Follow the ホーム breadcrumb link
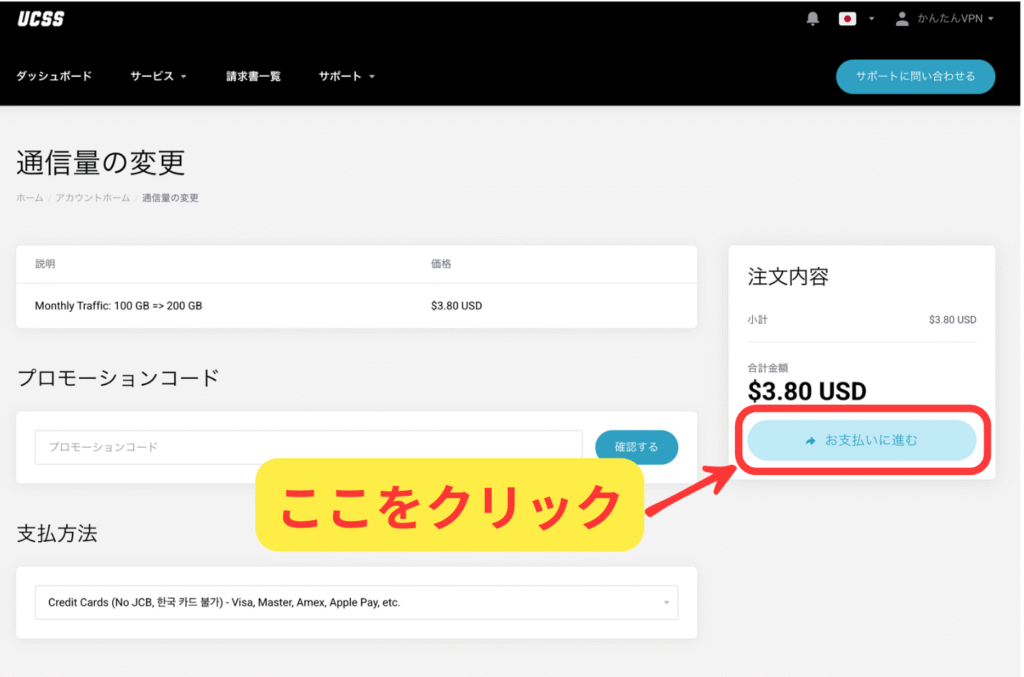The width and height of the screenshot is (1024, 677). point(29,198)
